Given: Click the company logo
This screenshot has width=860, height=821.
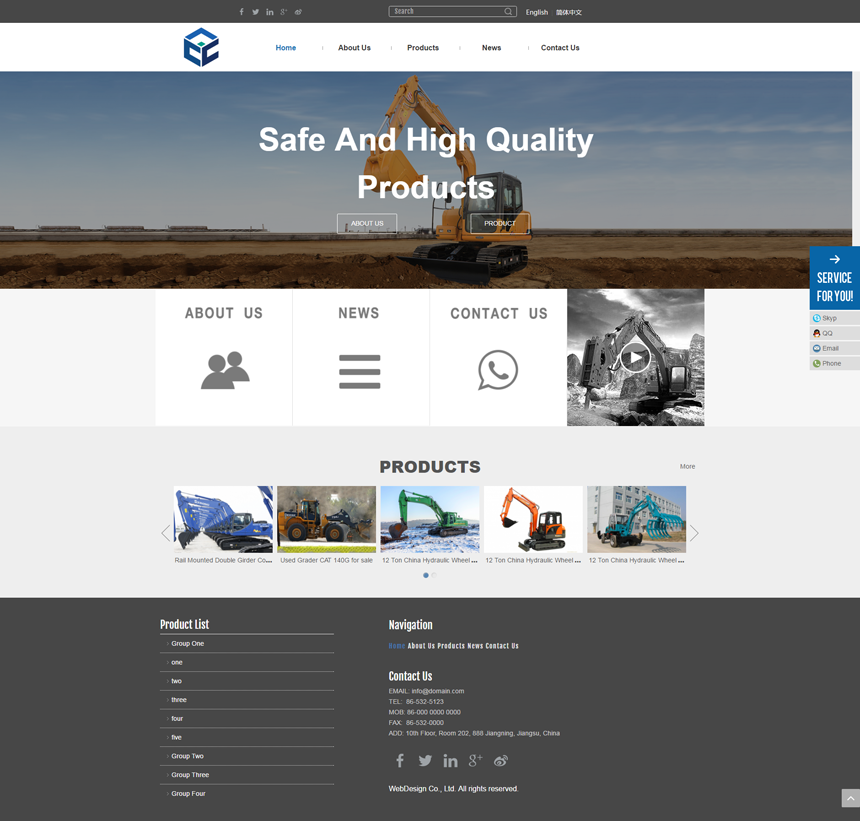Looking at the screenshot, I should click(x=201, y=47).
